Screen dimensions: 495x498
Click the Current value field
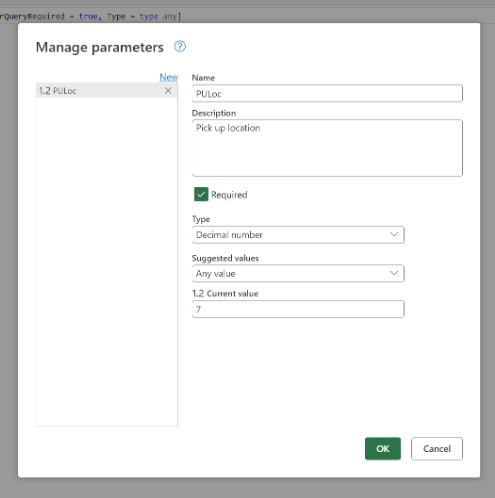(x=298, y=309)
